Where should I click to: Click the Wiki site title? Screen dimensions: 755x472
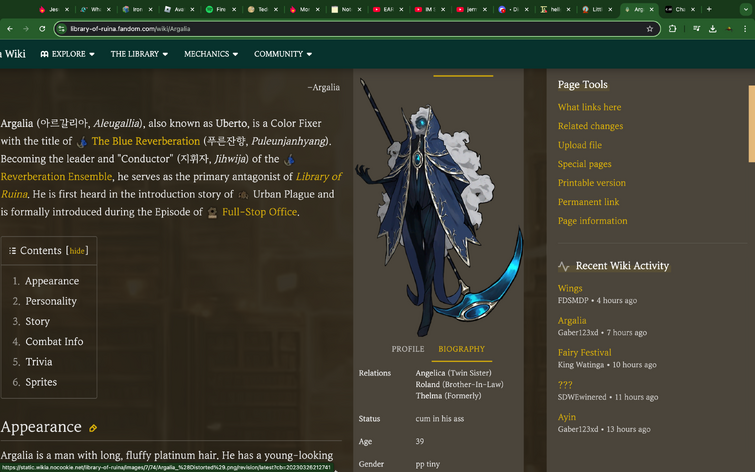pyautogui.click(x=14, y=54)
